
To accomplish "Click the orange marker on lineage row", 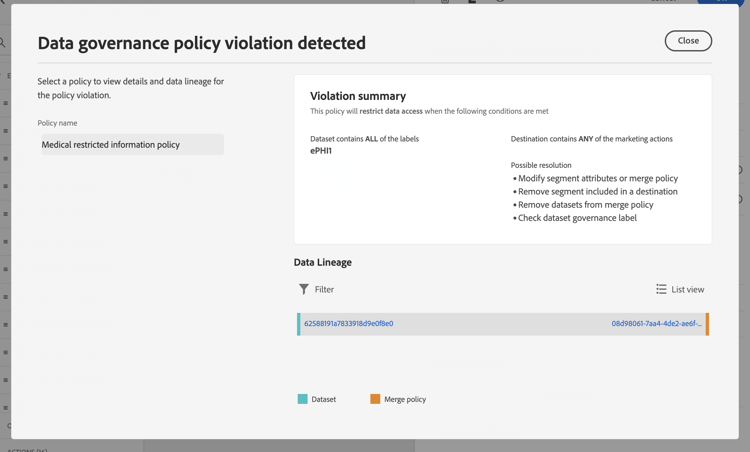I will point(707,324).
